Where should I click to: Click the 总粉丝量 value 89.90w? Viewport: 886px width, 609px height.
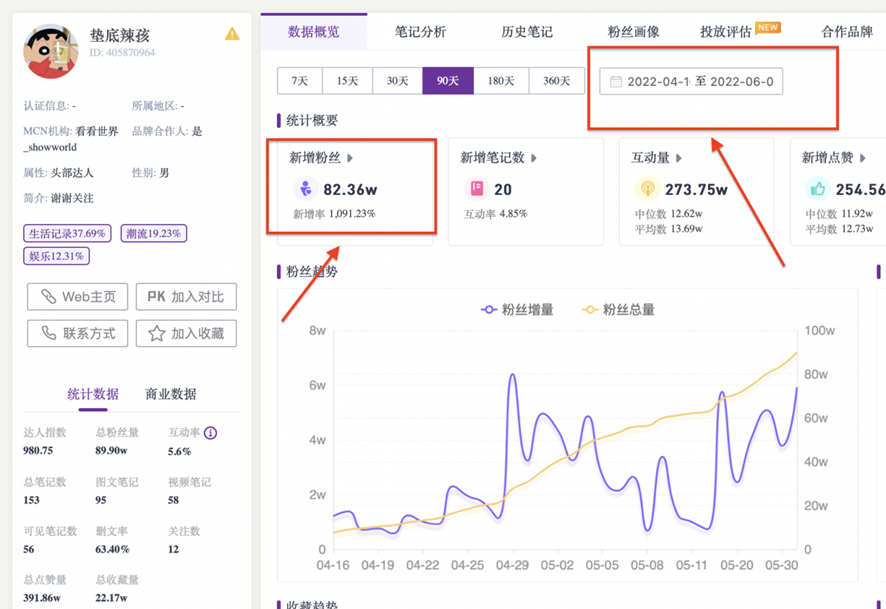coord(111,451)
